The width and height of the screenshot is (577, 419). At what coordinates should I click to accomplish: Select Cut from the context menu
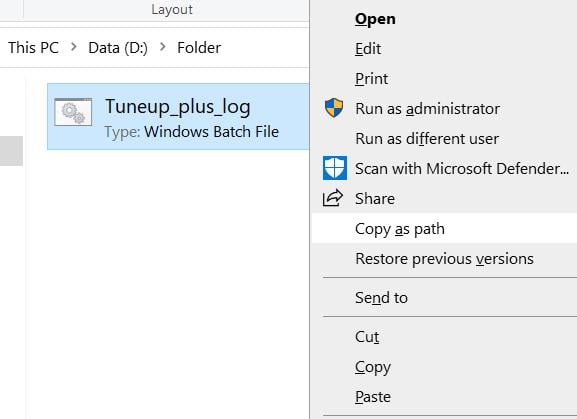[367, 337]
